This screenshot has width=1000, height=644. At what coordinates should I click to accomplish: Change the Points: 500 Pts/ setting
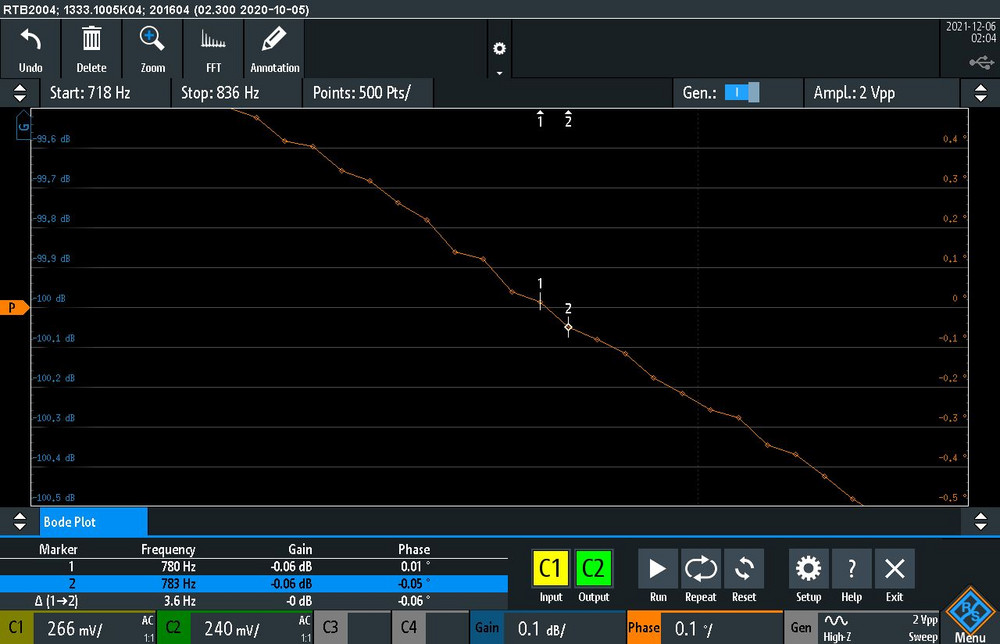coord(368,93)
